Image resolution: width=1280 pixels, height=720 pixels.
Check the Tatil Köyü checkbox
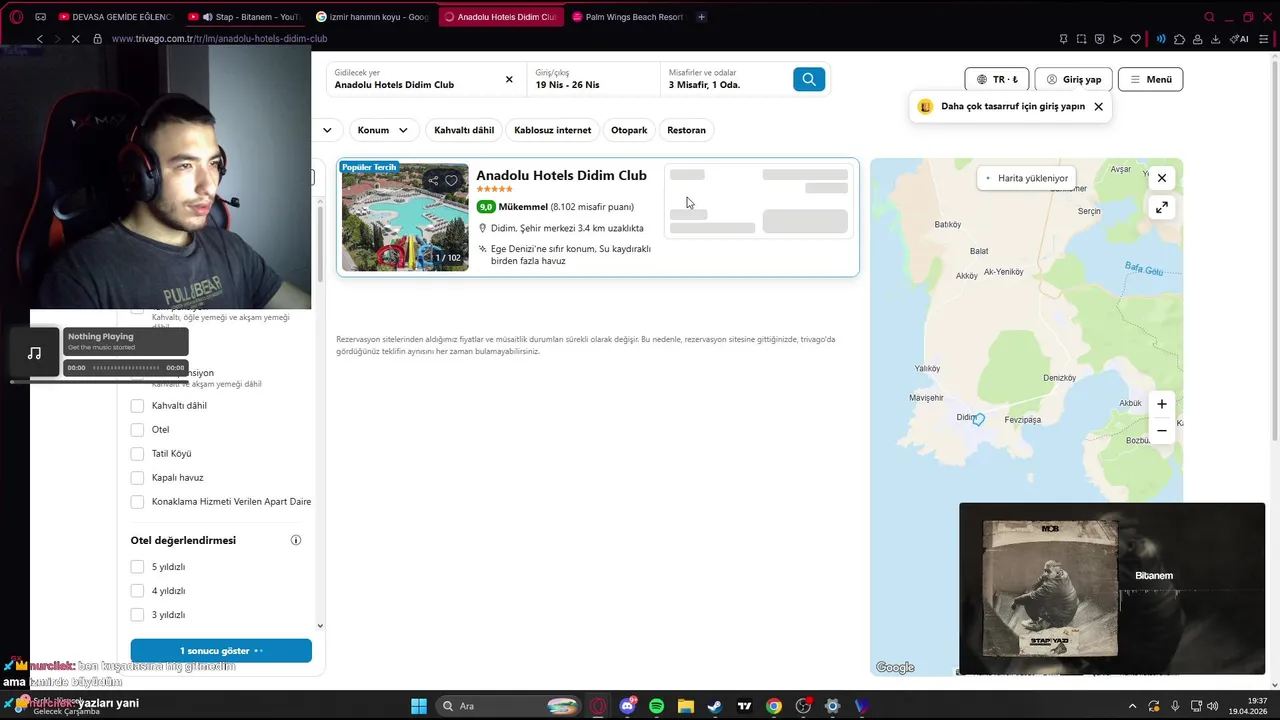(x=137, y=454)
